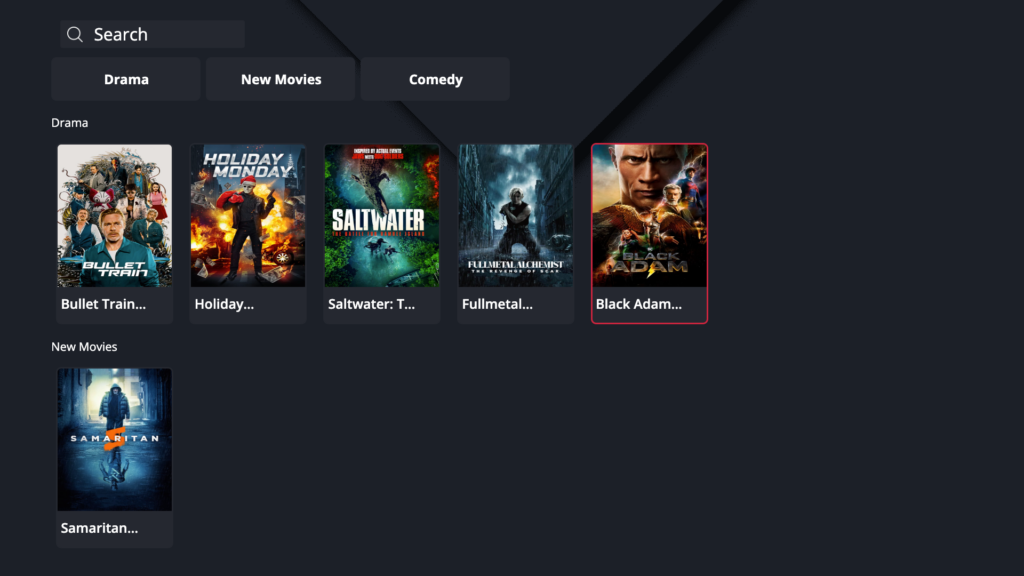Open the Comedy category tab
Screen dimensions: 1024x576
click(x=435, y=79)
